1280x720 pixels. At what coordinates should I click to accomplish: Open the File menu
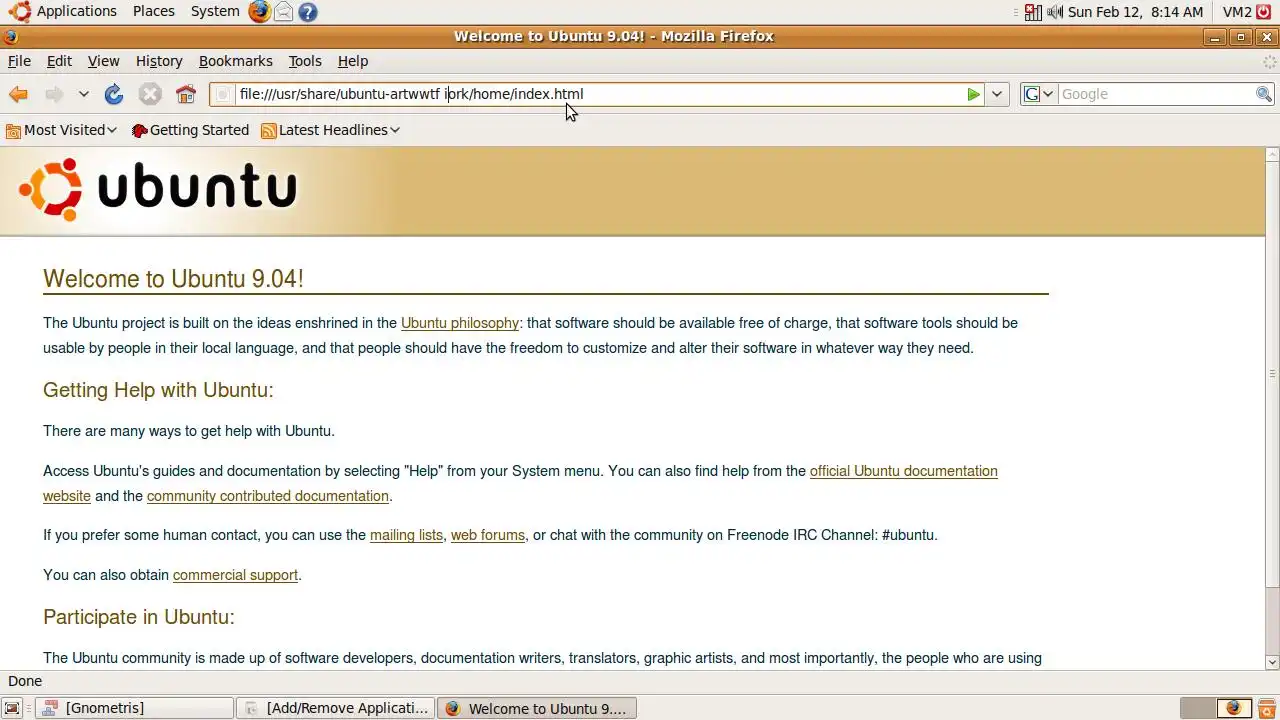(19, 61)
